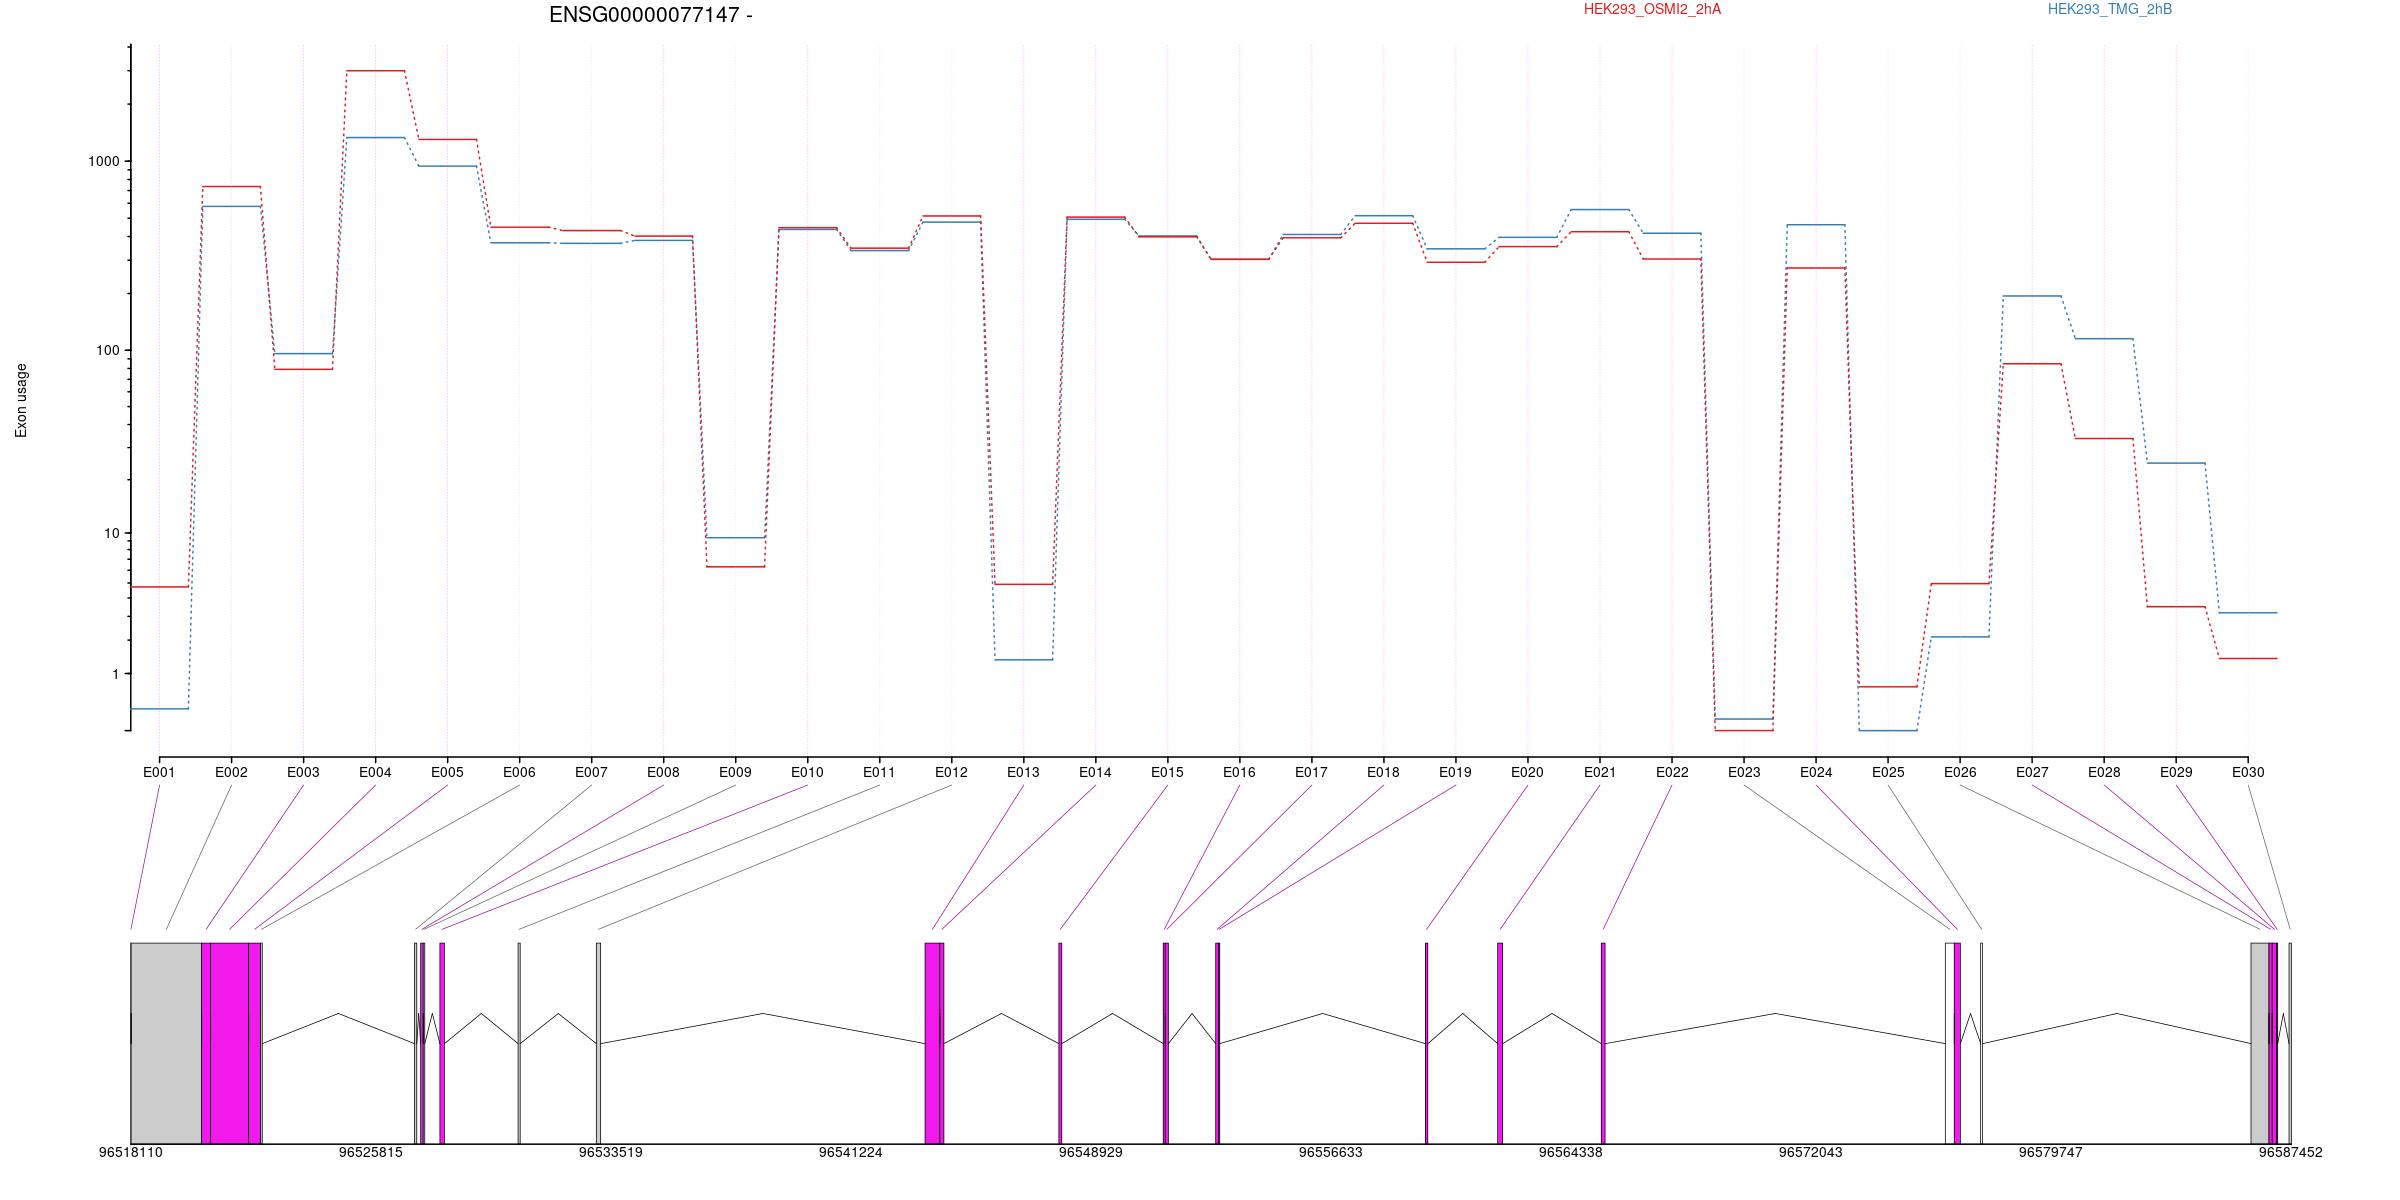Click the E006 exon label
The image size is (2400, 1200).
[519, 772]
